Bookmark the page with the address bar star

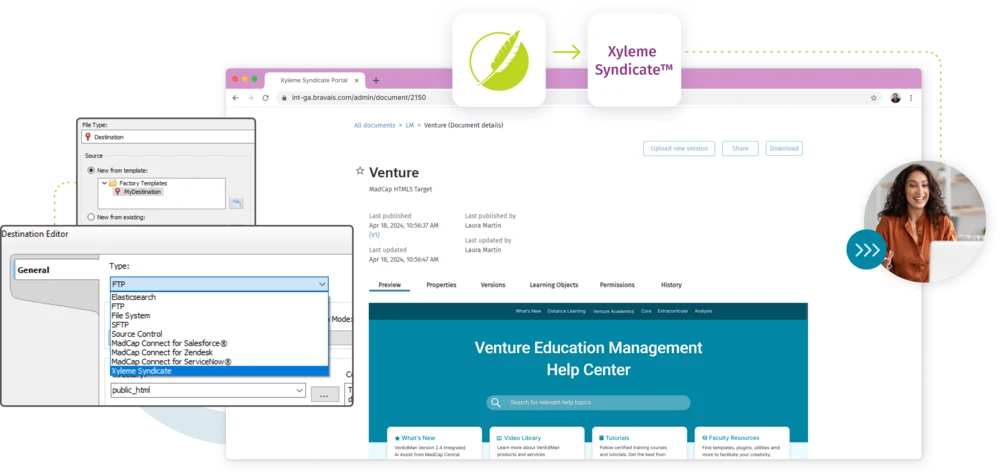pyautogui.click(x=874, y=98)
